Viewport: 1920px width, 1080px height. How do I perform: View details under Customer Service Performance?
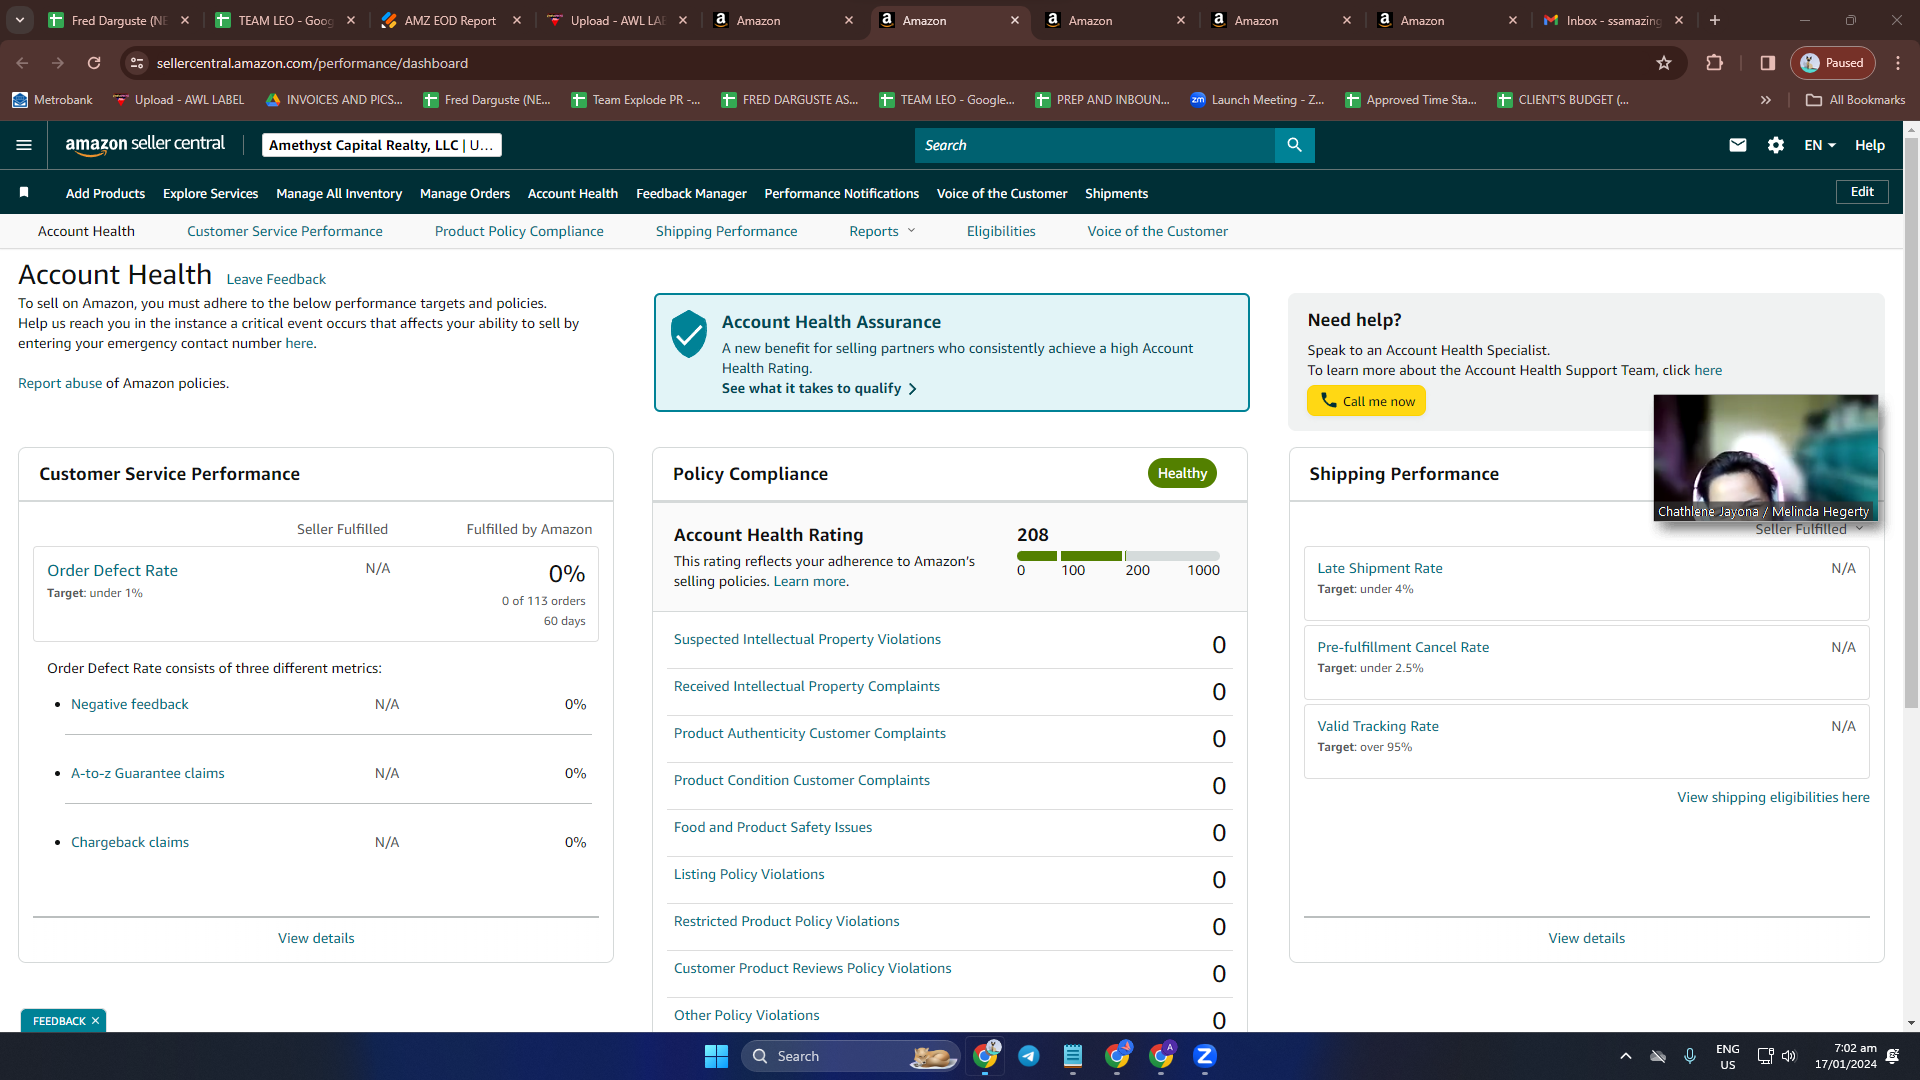[316, 938]
